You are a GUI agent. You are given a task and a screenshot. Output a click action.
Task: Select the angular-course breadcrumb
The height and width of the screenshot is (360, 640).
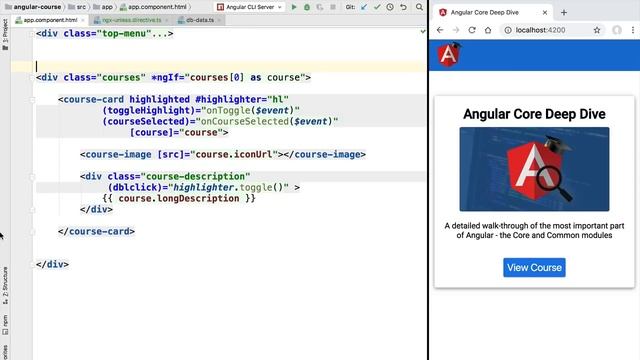pyautogui.click(x=33, y=7)
